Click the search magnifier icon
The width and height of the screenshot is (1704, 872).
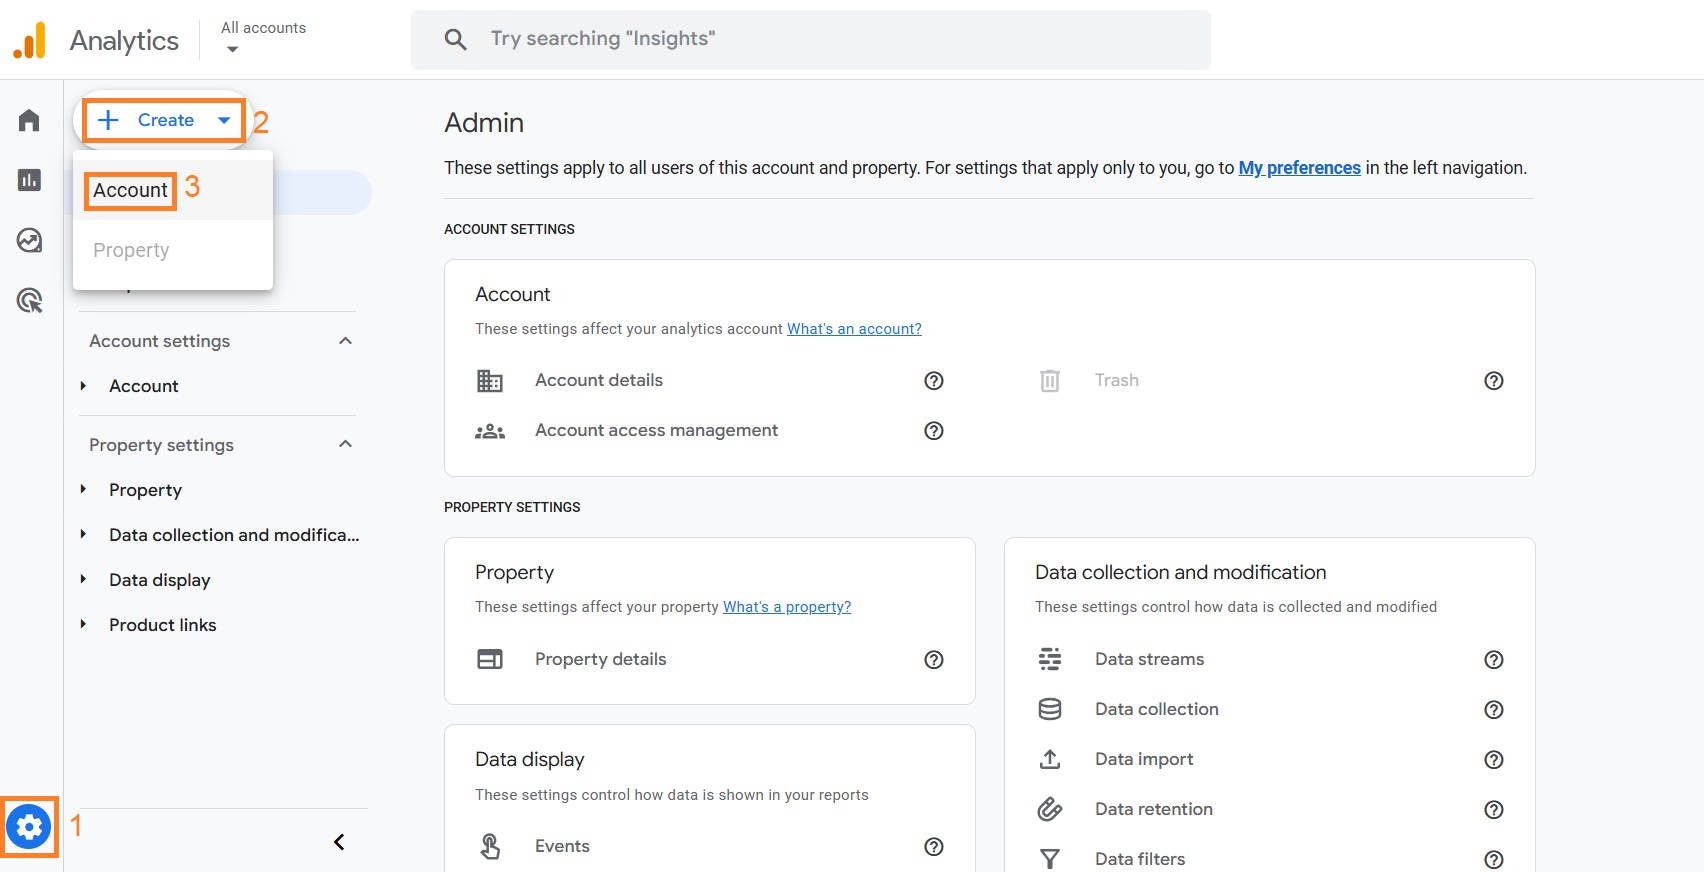pos(455,39)
